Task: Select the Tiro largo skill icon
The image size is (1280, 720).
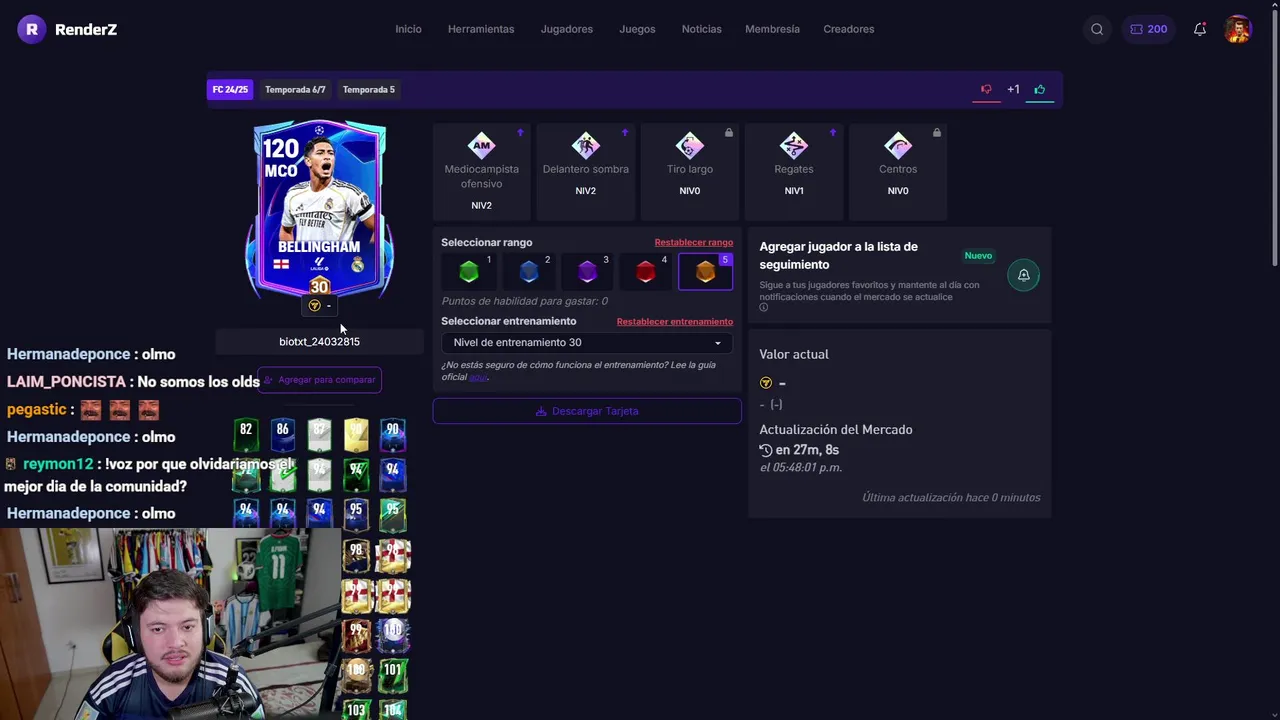Action: pyautogui.click(x=689, y=145)
